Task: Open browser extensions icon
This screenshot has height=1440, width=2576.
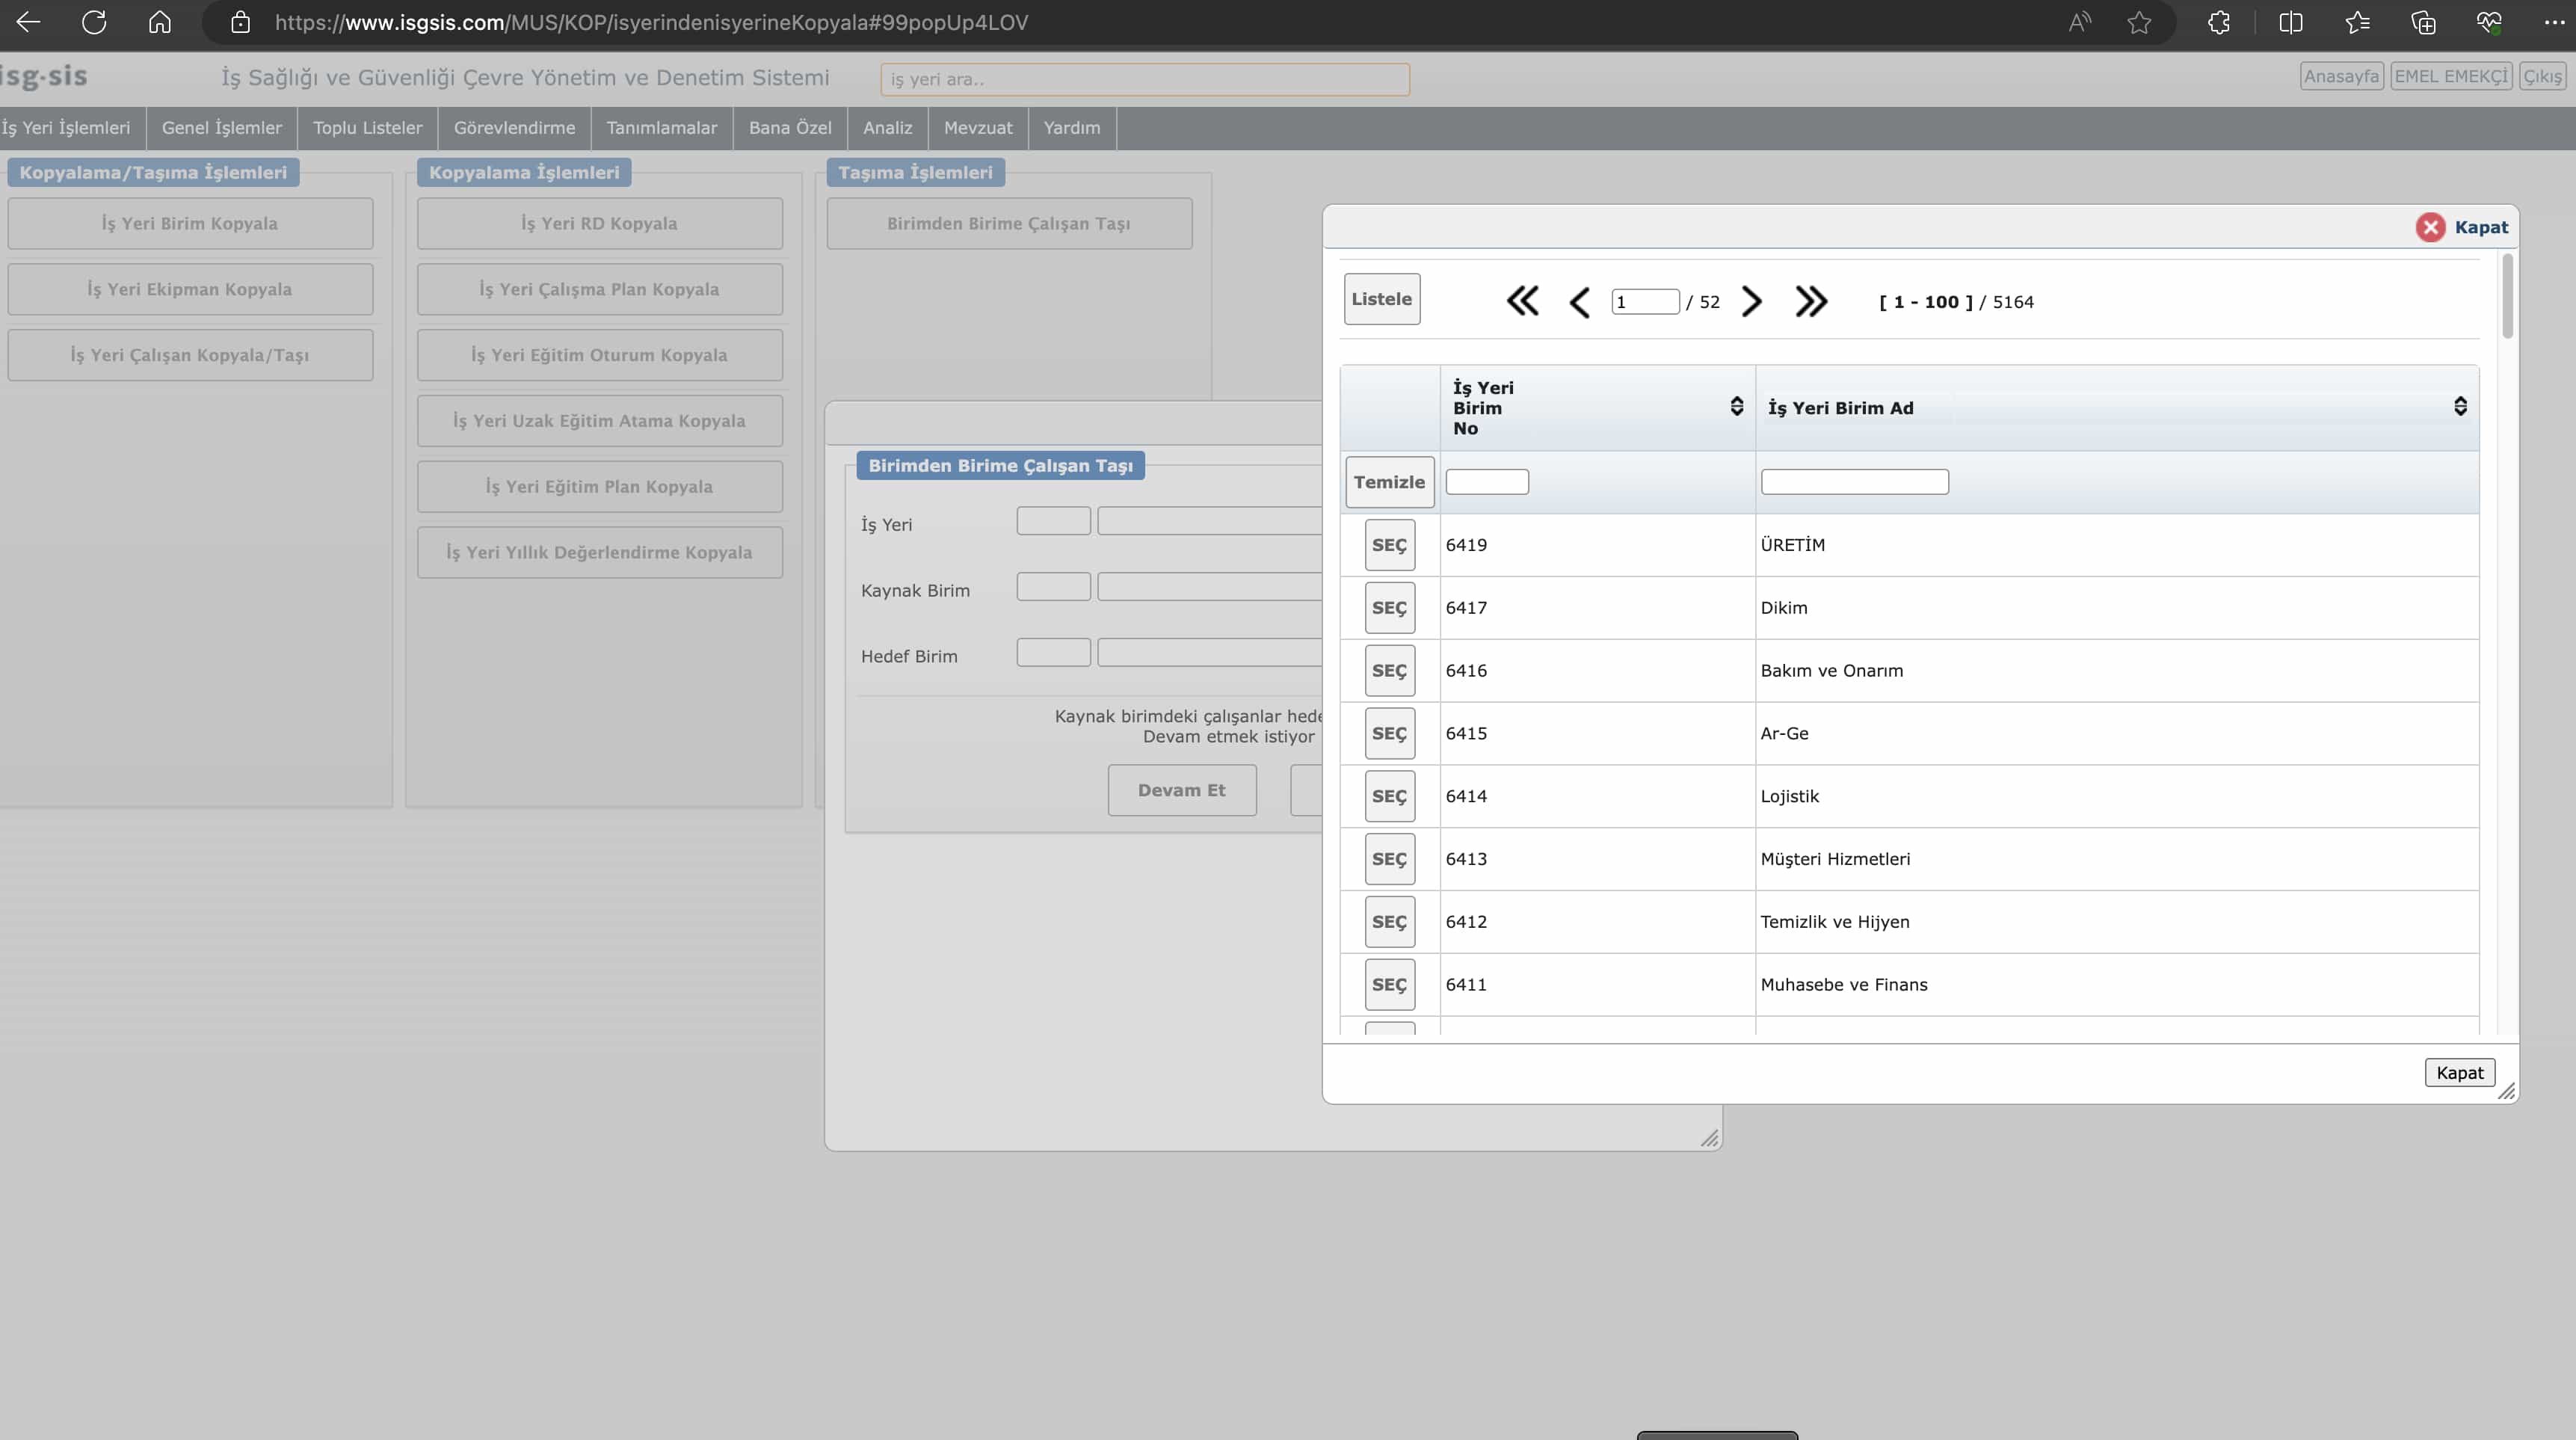Action: [2219, 23]
